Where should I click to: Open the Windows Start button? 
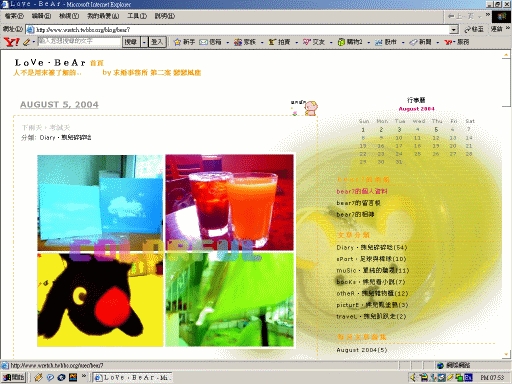pyautogui.click(x=14, y=377)
